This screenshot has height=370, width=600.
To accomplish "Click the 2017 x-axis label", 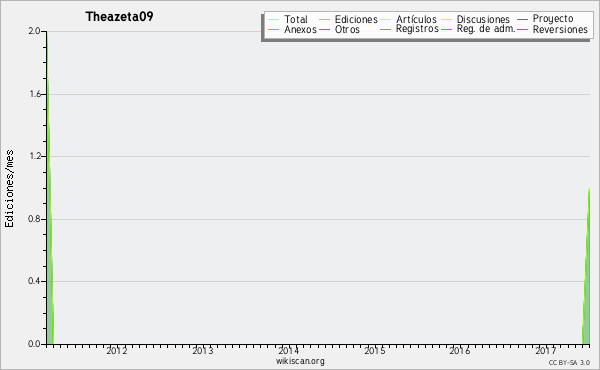I will 546,350.
